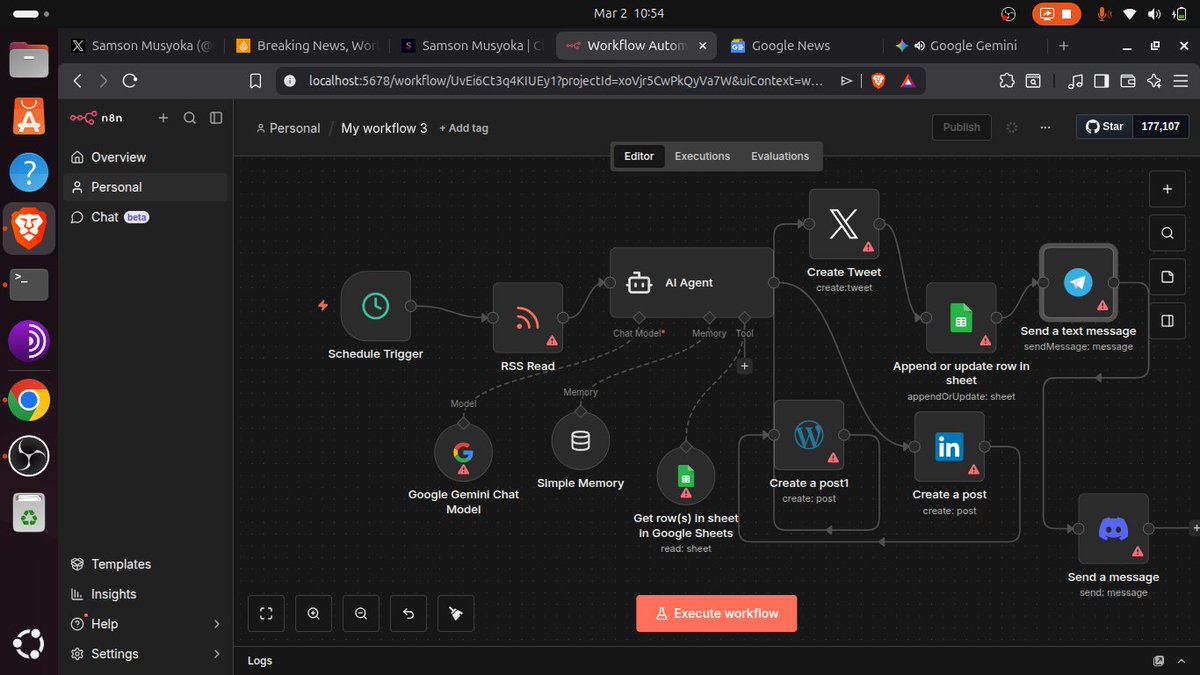
Task: Open the Discord Send a message node
Action: 1113,529
